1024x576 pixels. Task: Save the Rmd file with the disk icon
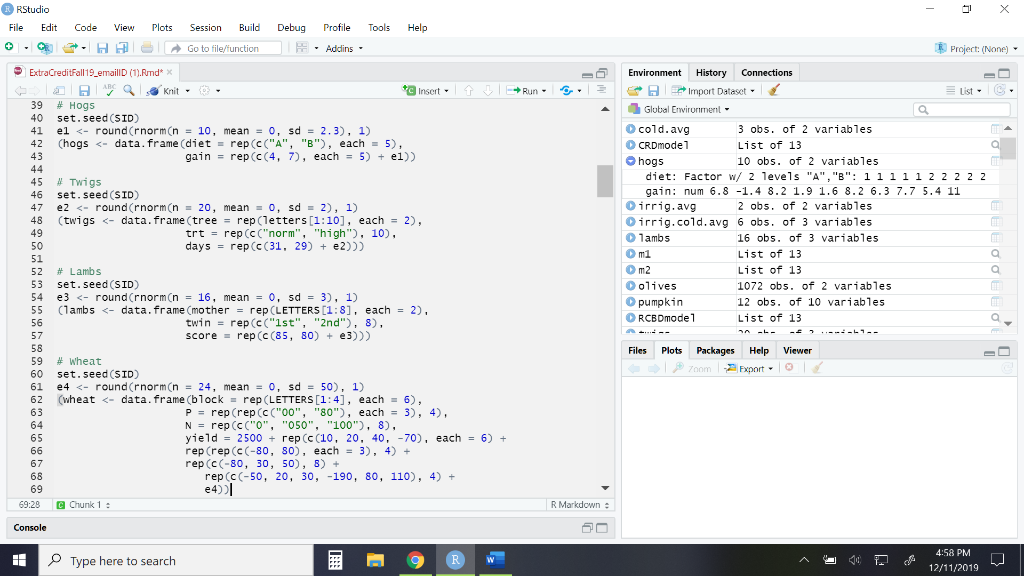point(85,89)
